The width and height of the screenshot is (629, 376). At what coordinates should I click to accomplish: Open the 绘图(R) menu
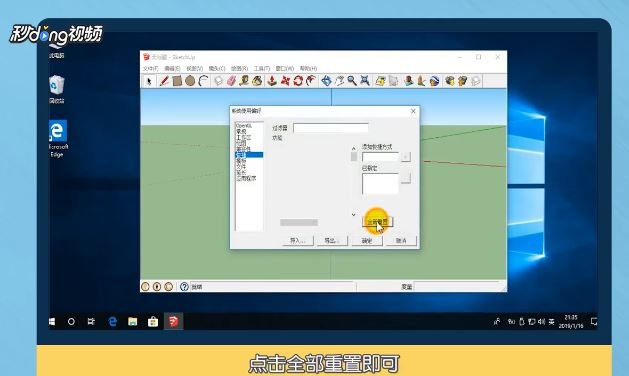(x=239, y=69)
